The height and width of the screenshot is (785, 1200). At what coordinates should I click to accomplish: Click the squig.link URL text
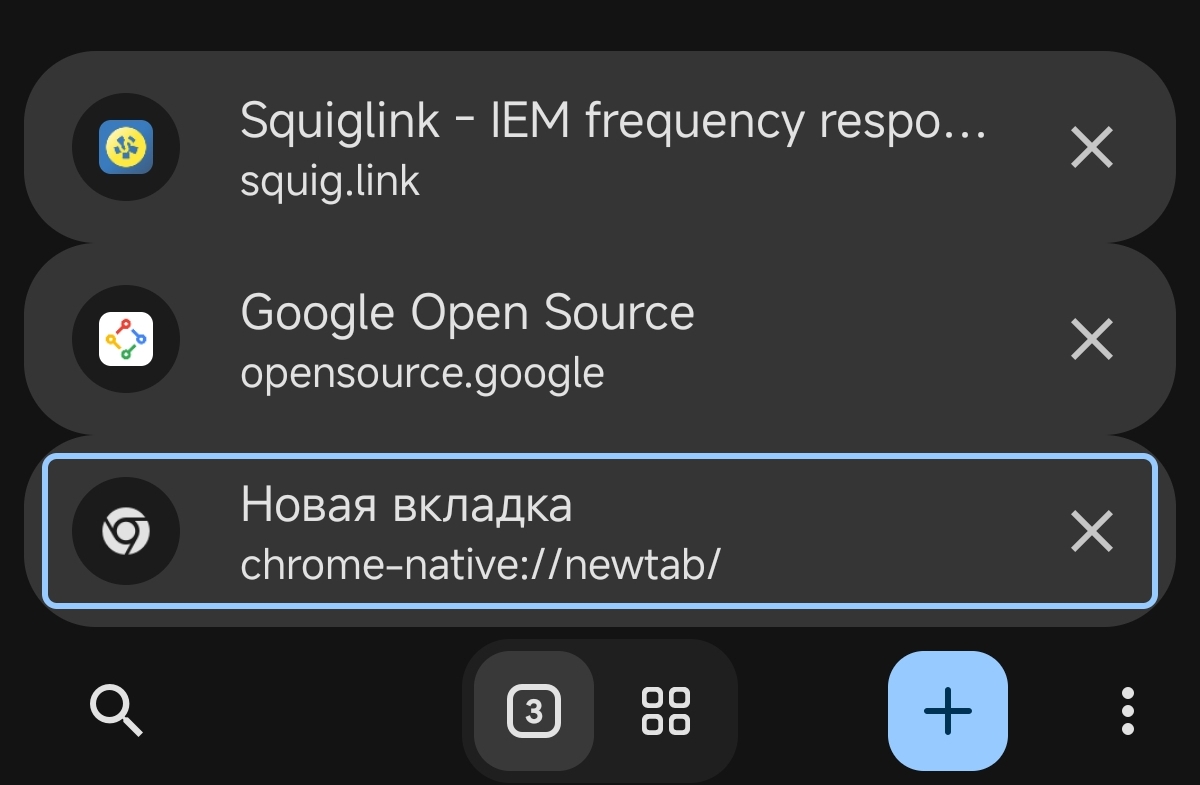click(330, 181)
